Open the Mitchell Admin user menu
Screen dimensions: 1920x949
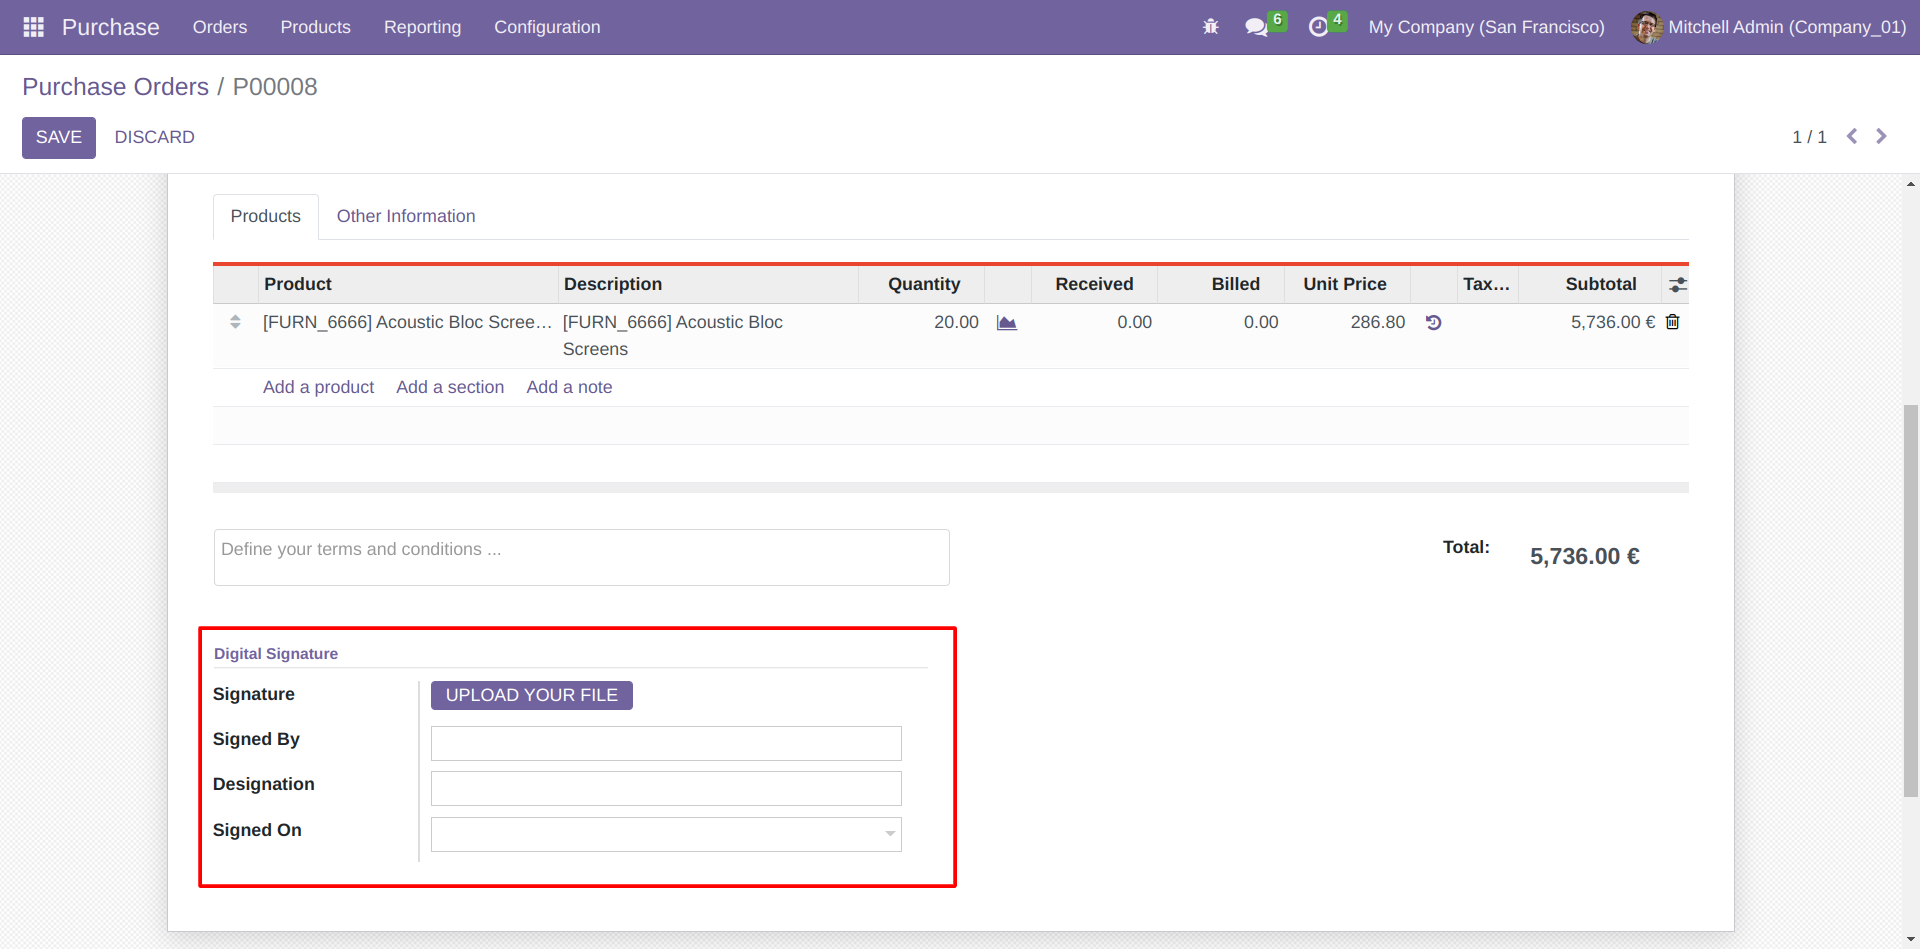coord(1769,27)
